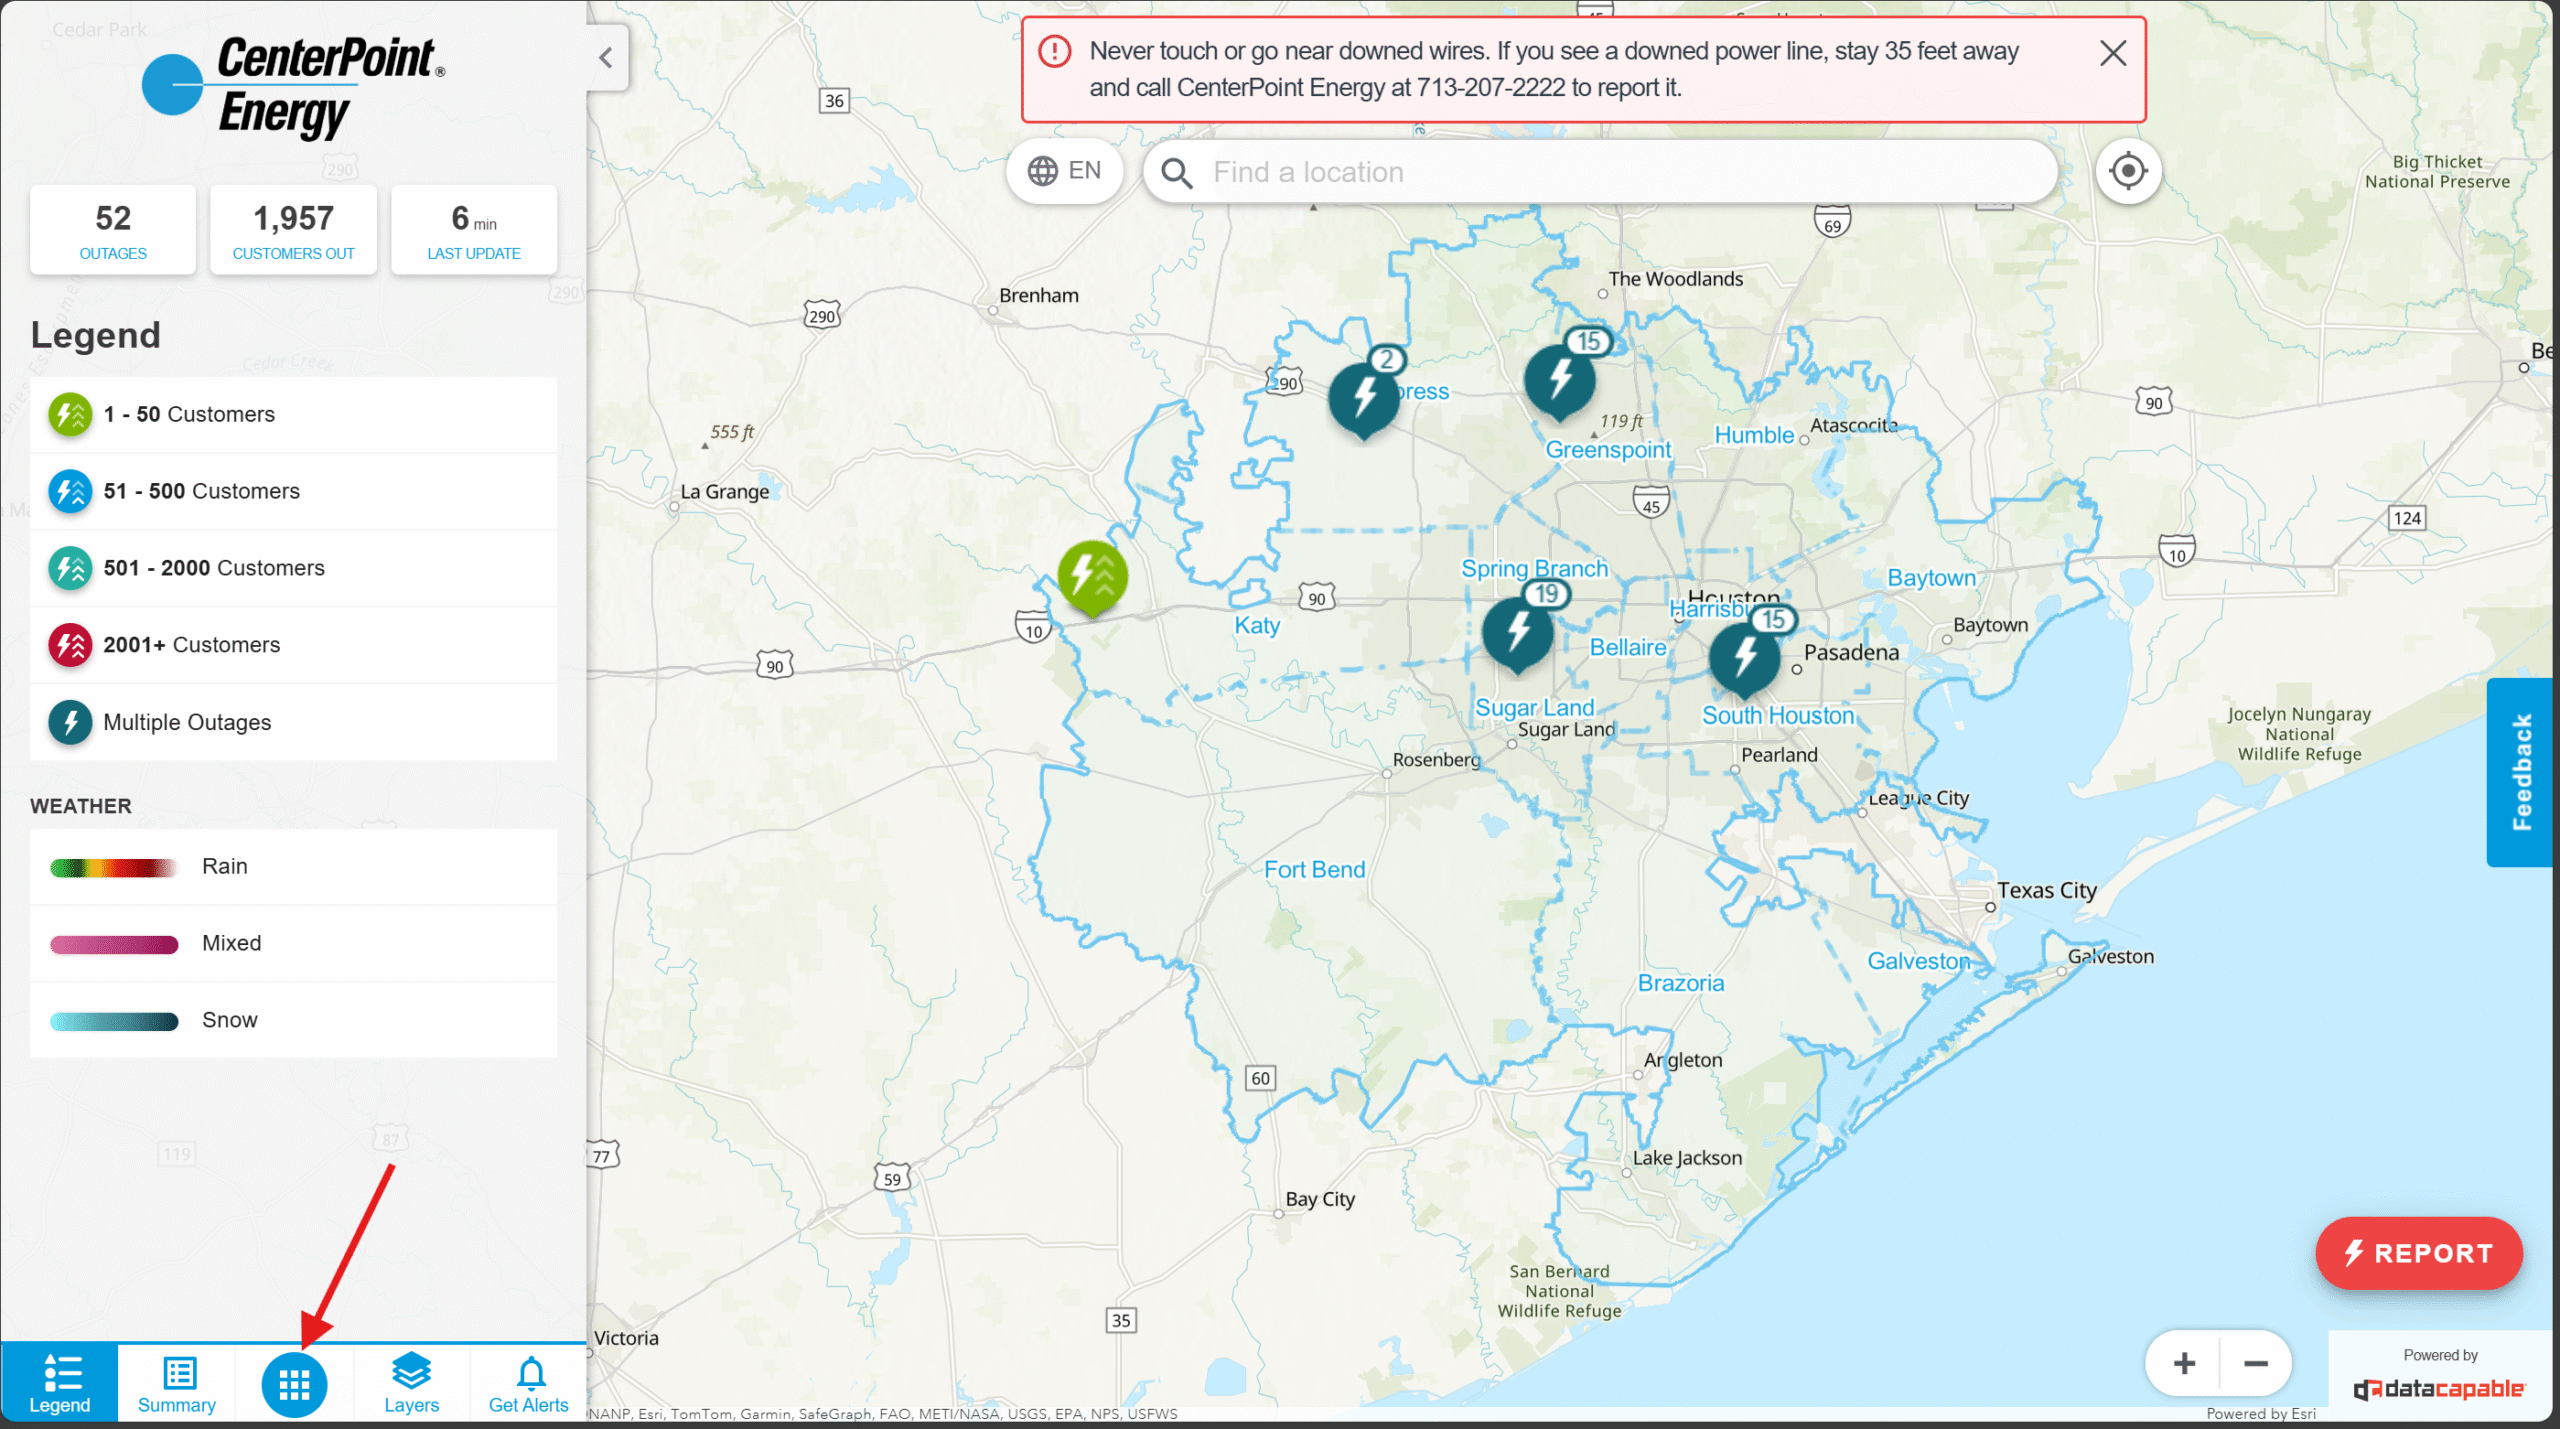2560x1429 pixels.
Task: Expand the Feedback tab on the right
Action: click(x=2522, y=772)
